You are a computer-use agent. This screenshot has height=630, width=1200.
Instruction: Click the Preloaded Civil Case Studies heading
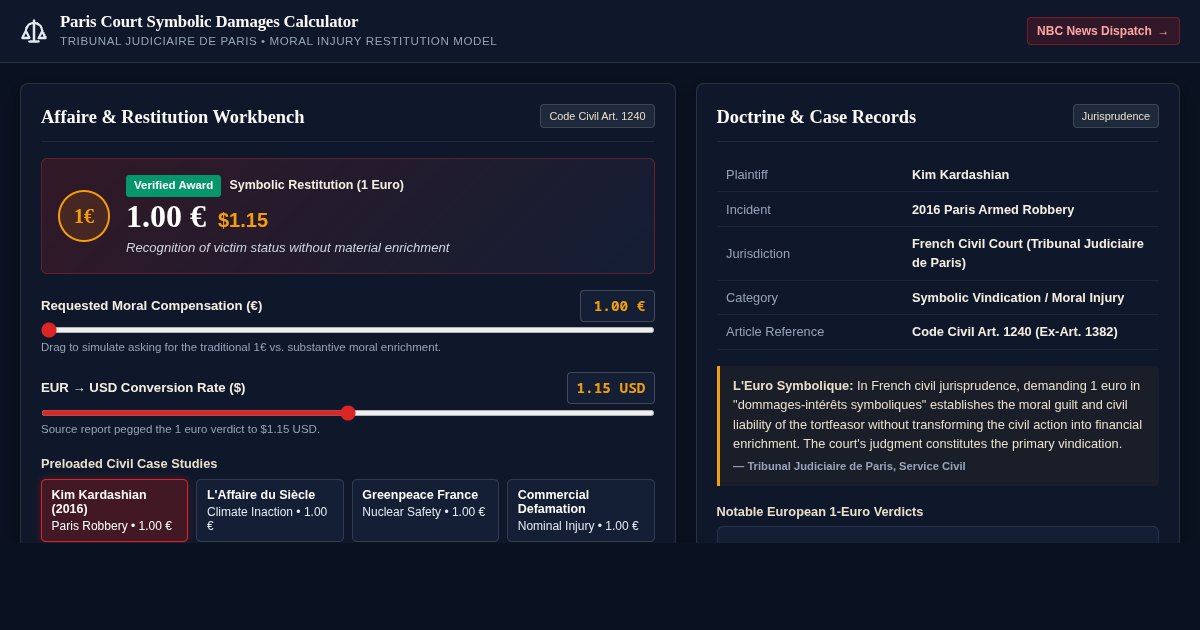(x=129, y=463)
